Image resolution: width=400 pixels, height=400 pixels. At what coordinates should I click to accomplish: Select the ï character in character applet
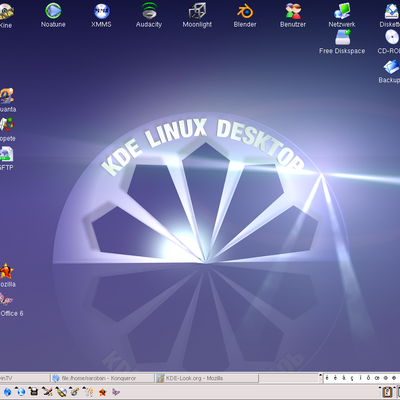click(x=360, y=378)
